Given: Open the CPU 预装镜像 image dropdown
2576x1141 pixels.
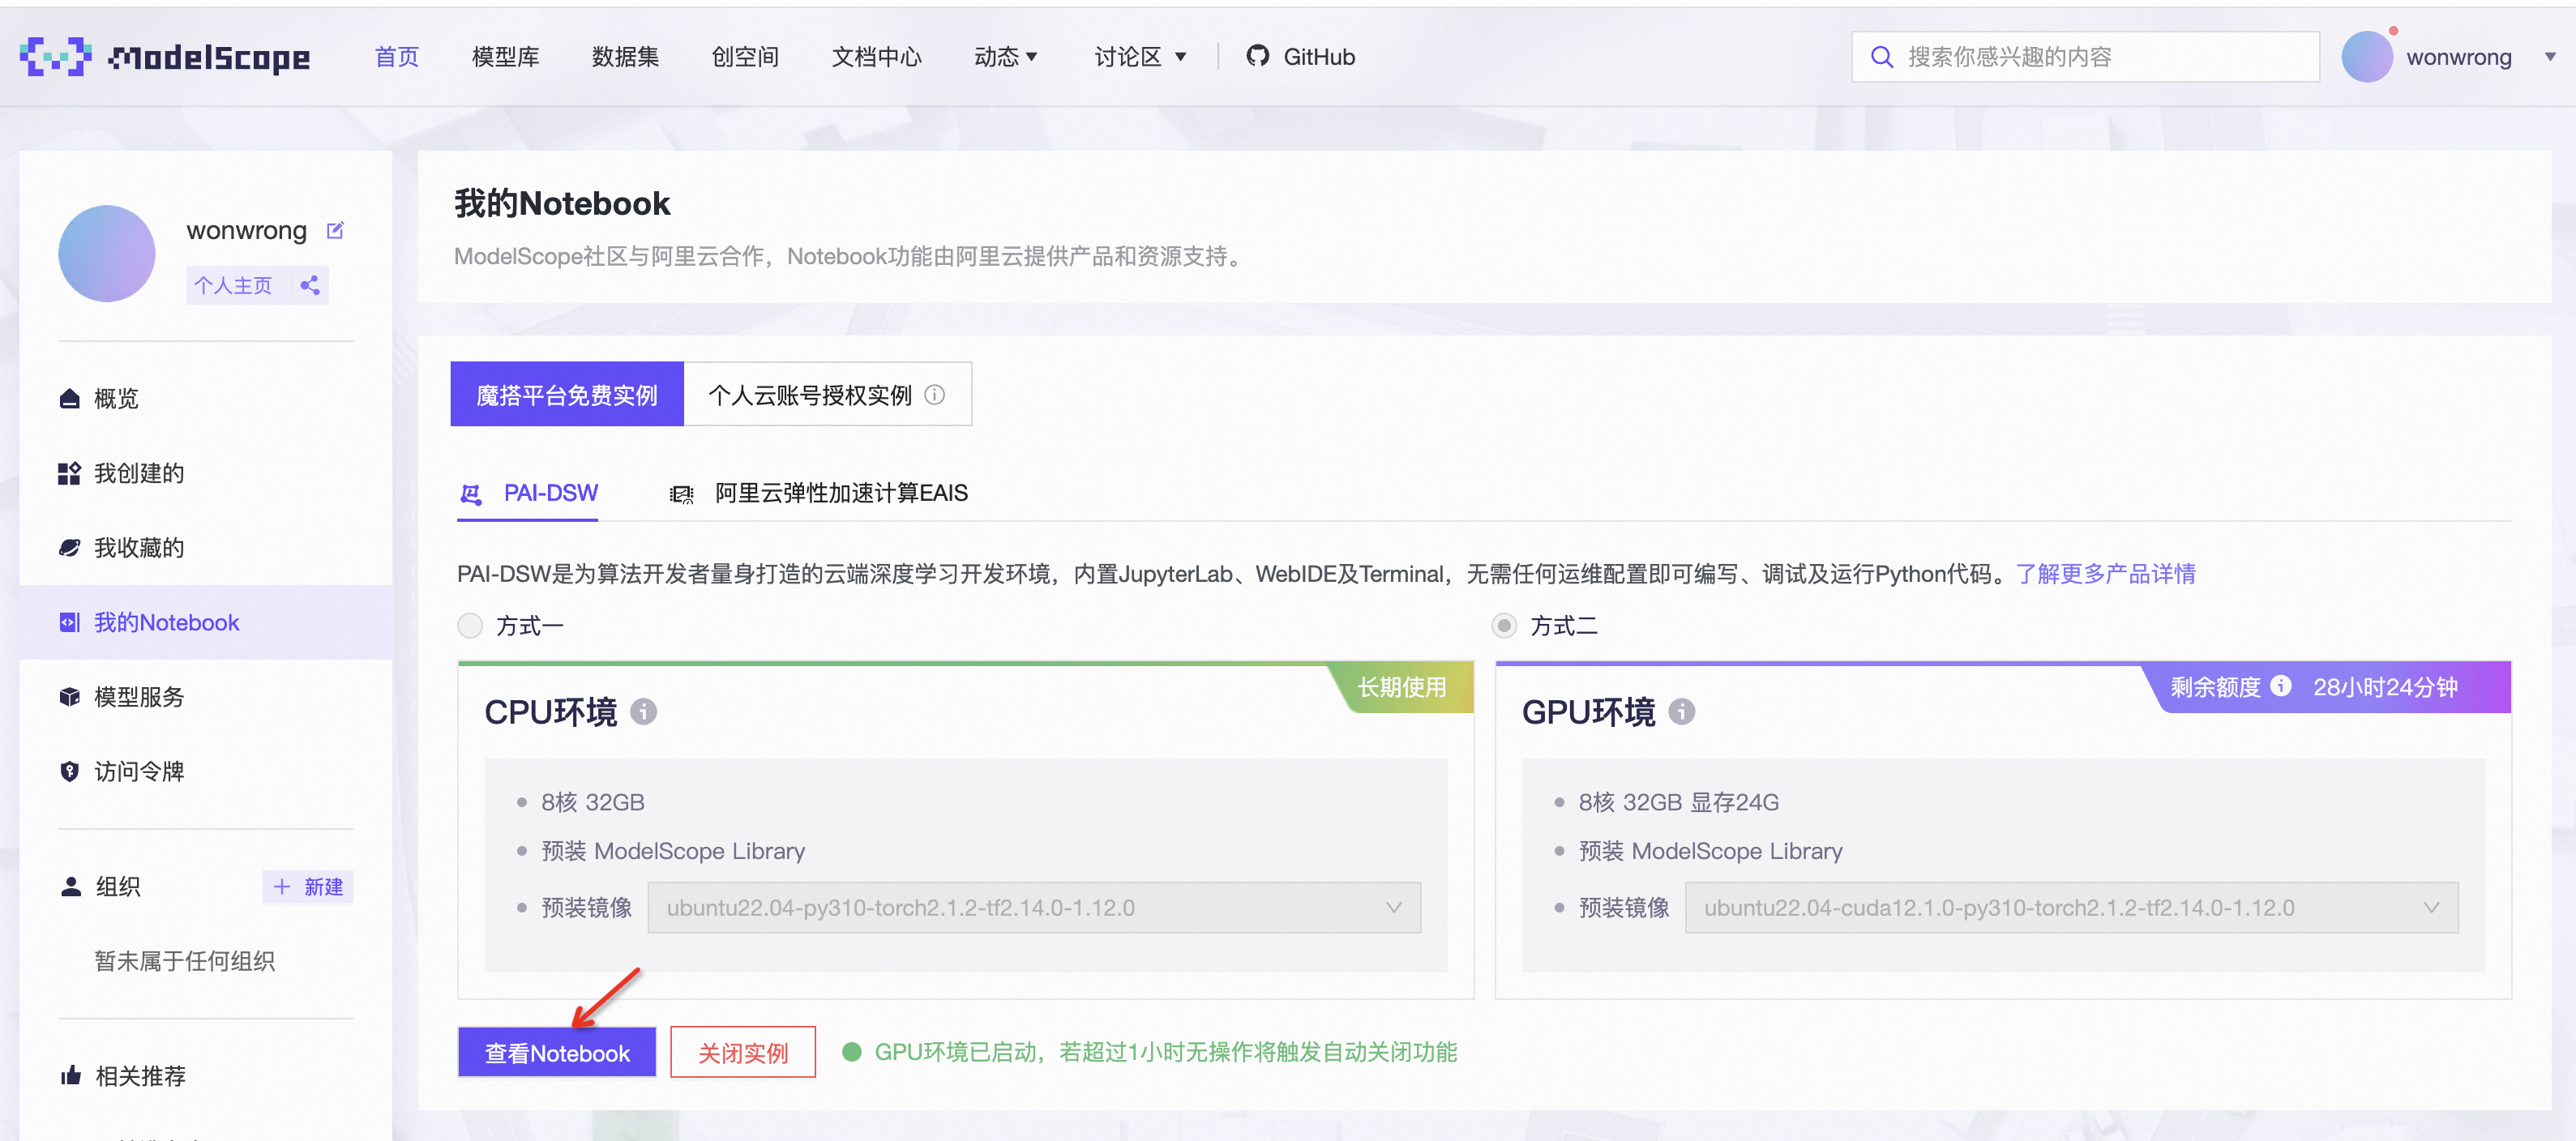Looking at the screenshot, I should [x=1394, y=908].
